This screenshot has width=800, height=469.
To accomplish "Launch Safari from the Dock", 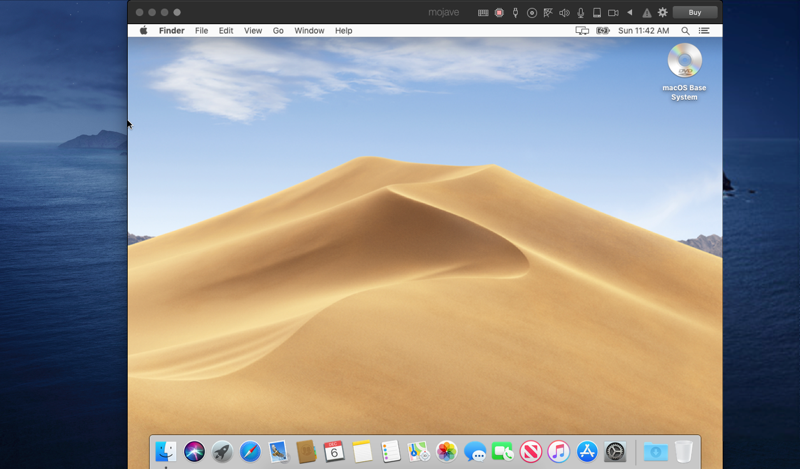I will pyautogui.click(x=250, y=452).
